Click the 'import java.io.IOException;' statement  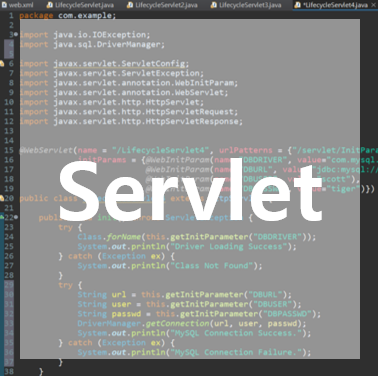pyautogui.click(x=85, y=35)
